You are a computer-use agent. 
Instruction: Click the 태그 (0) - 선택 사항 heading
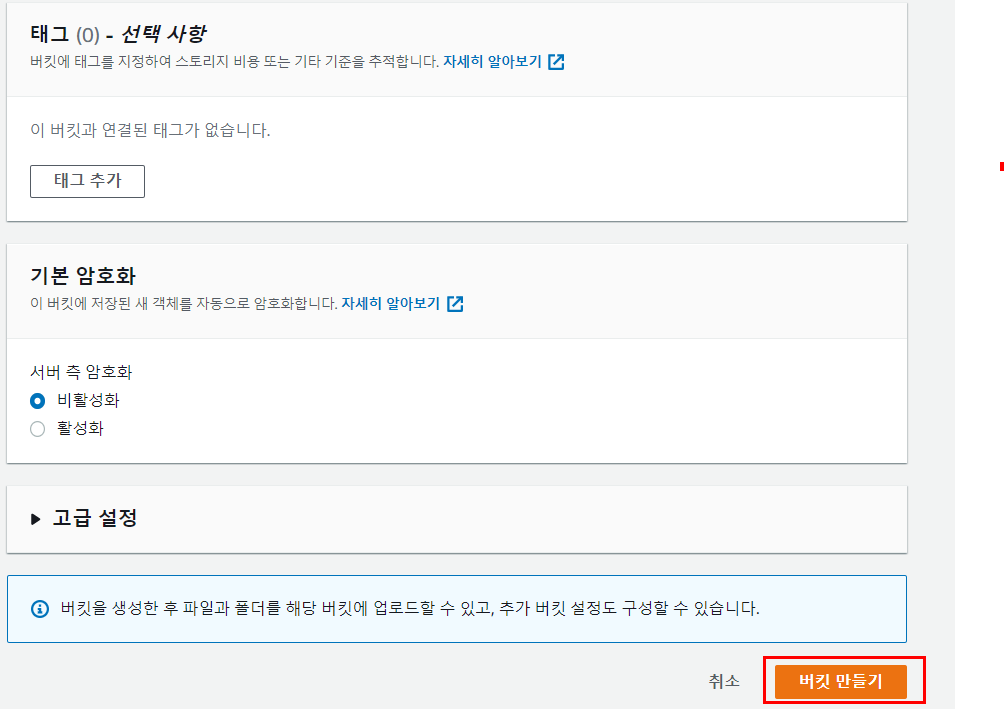[x=118, y=33]
